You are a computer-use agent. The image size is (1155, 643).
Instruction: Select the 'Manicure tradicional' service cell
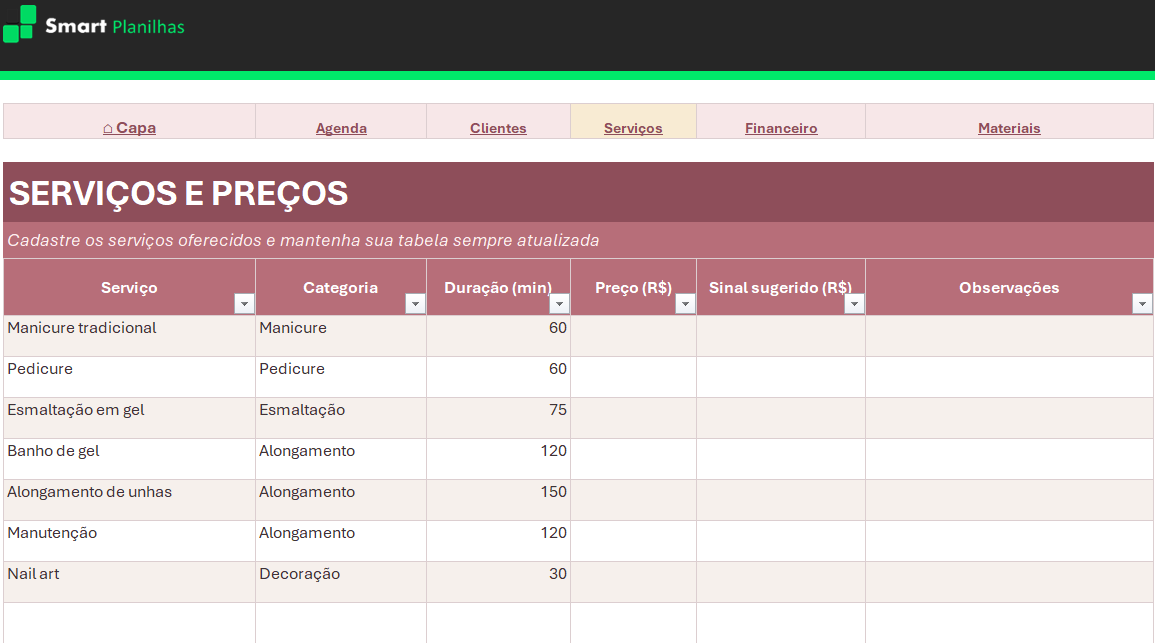pos(130,337)
